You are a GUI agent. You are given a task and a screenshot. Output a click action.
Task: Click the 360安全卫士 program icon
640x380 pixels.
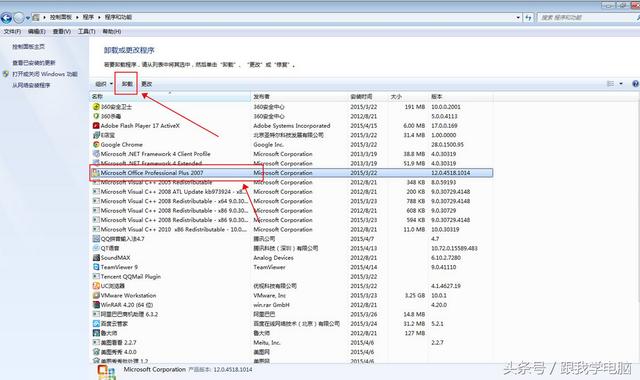[96, 107]
